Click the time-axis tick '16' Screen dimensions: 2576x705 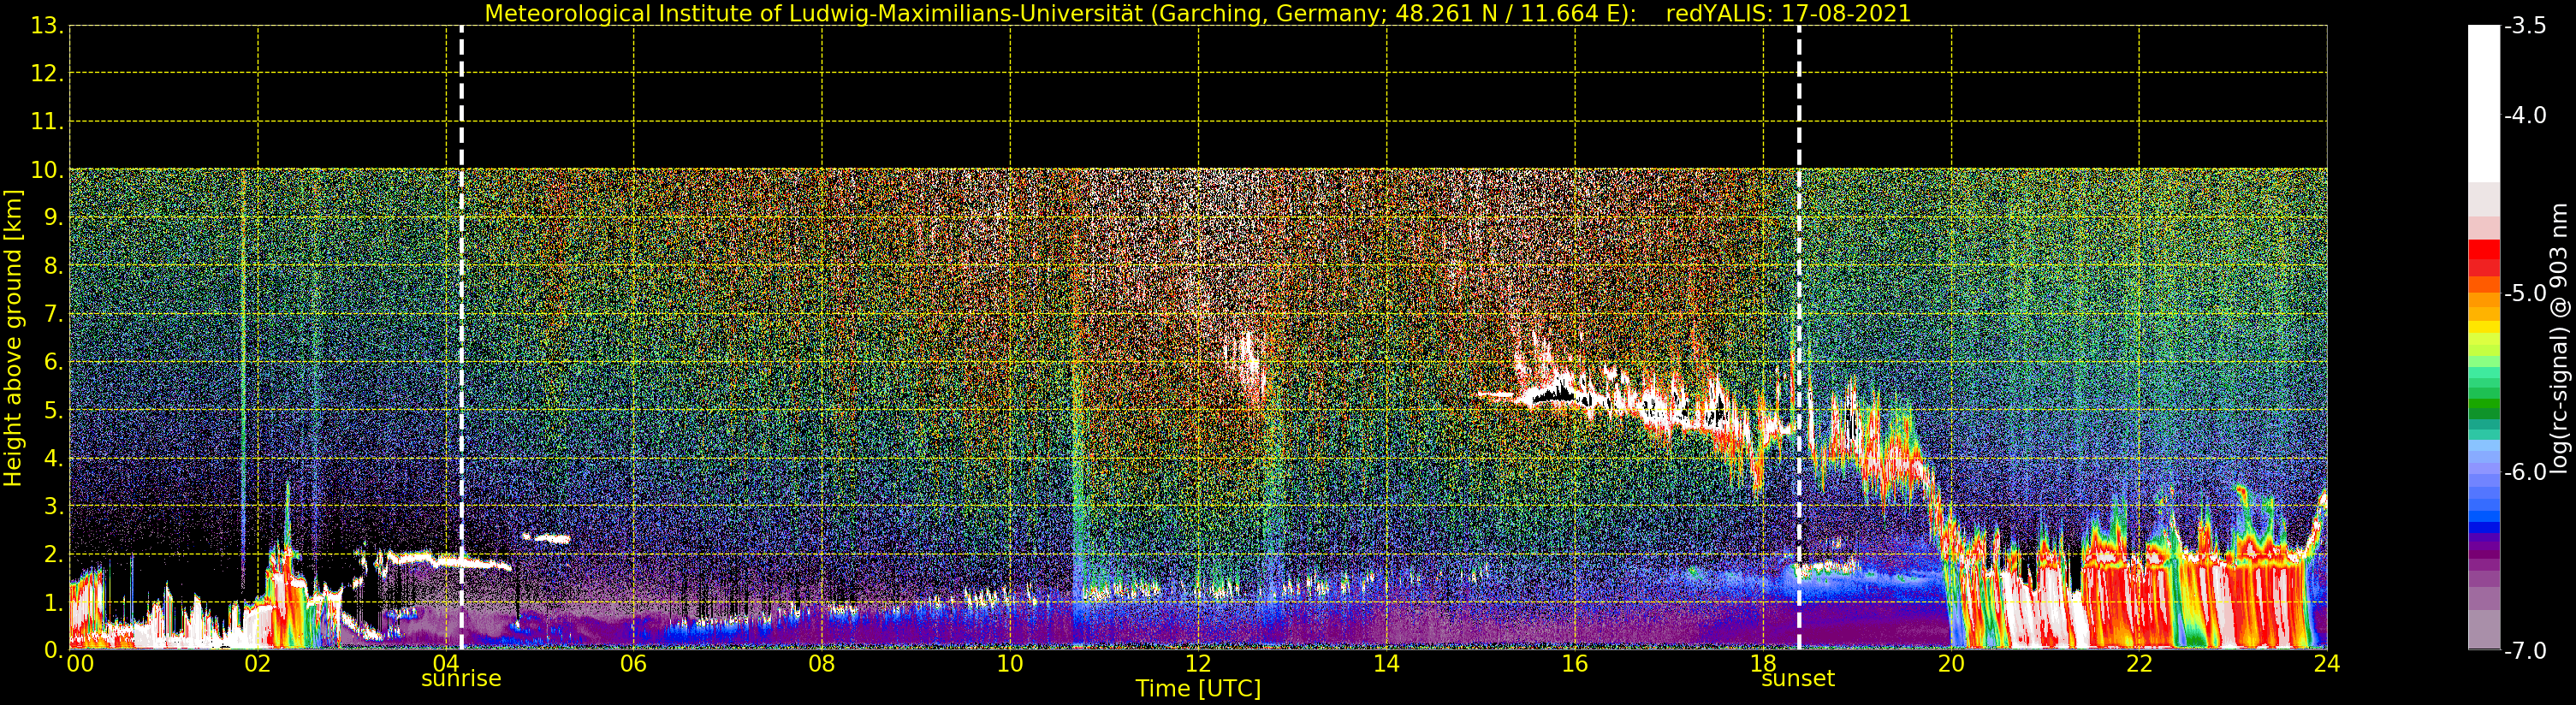1574,664
